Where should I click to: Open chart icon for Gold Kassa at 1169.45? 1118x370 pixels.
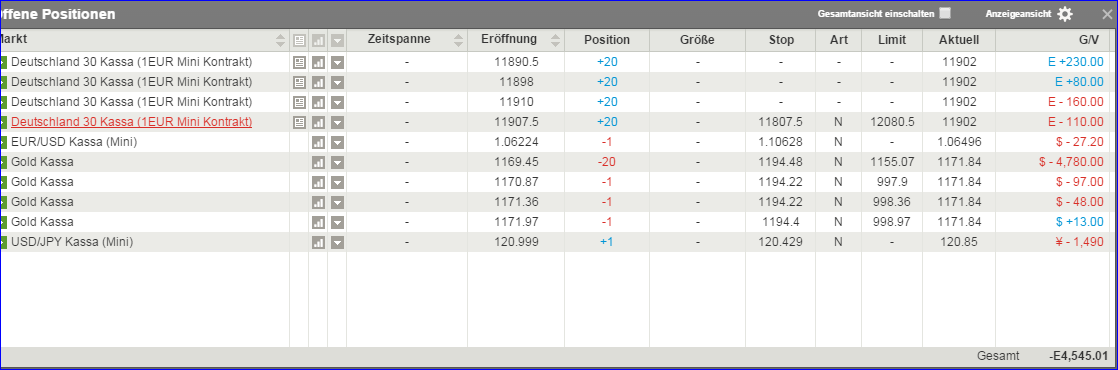point(318,163)
